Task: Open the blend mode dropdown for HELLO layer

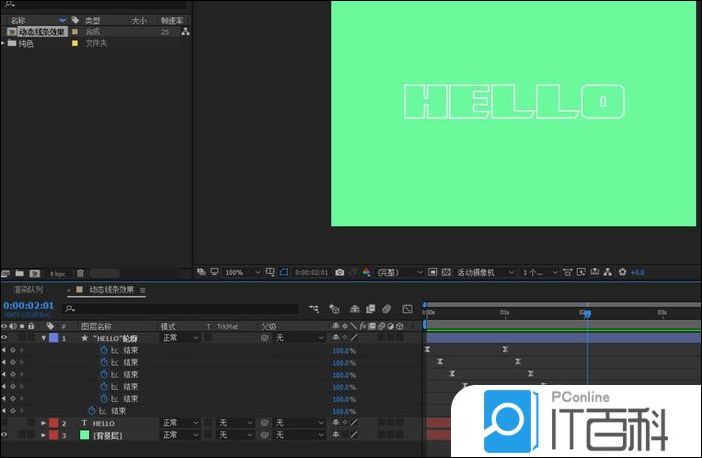Action: point(180,423)
